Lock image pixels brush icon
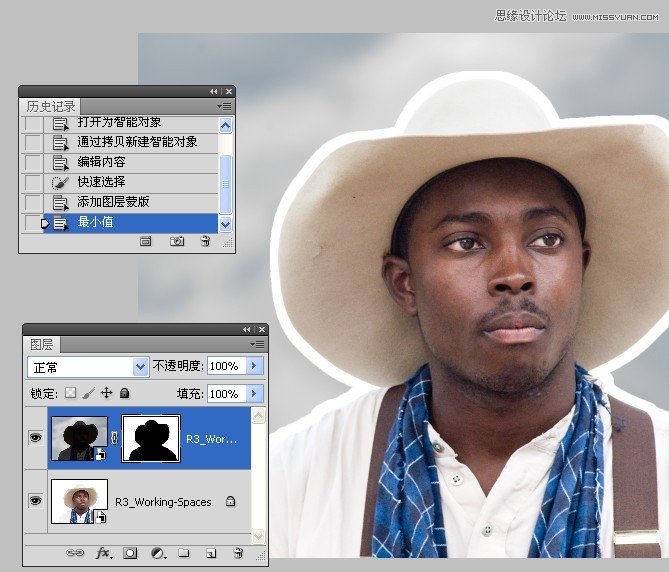Viewport: 669px width, 572px height. click(88, 393)
